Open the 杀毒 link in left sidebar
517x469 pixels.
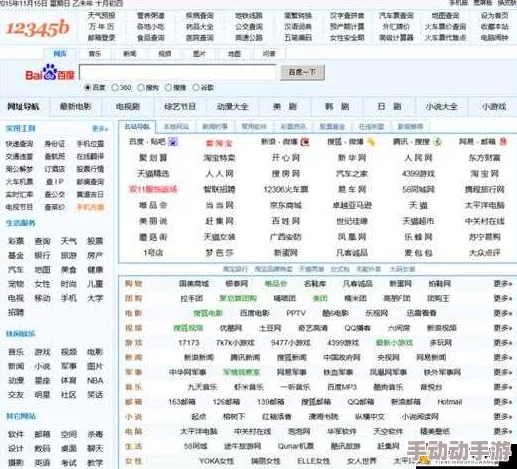95,434
